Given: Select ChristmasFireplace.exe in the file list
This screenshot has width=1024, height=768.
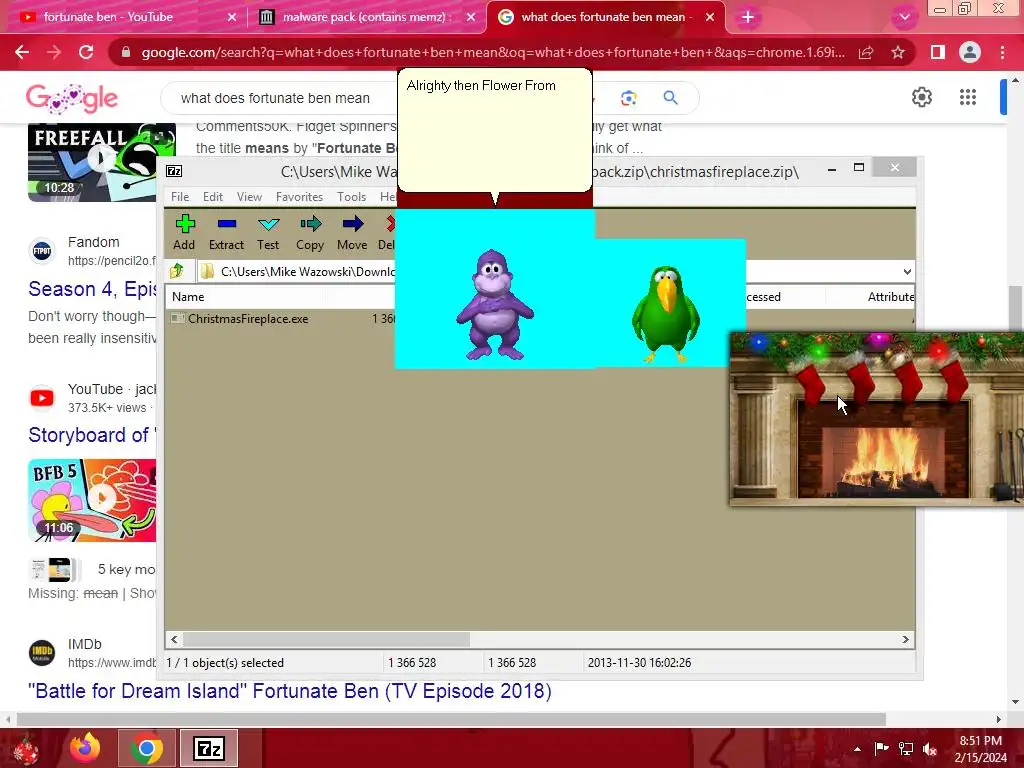Looking at the screenshot, I should 248,319.
